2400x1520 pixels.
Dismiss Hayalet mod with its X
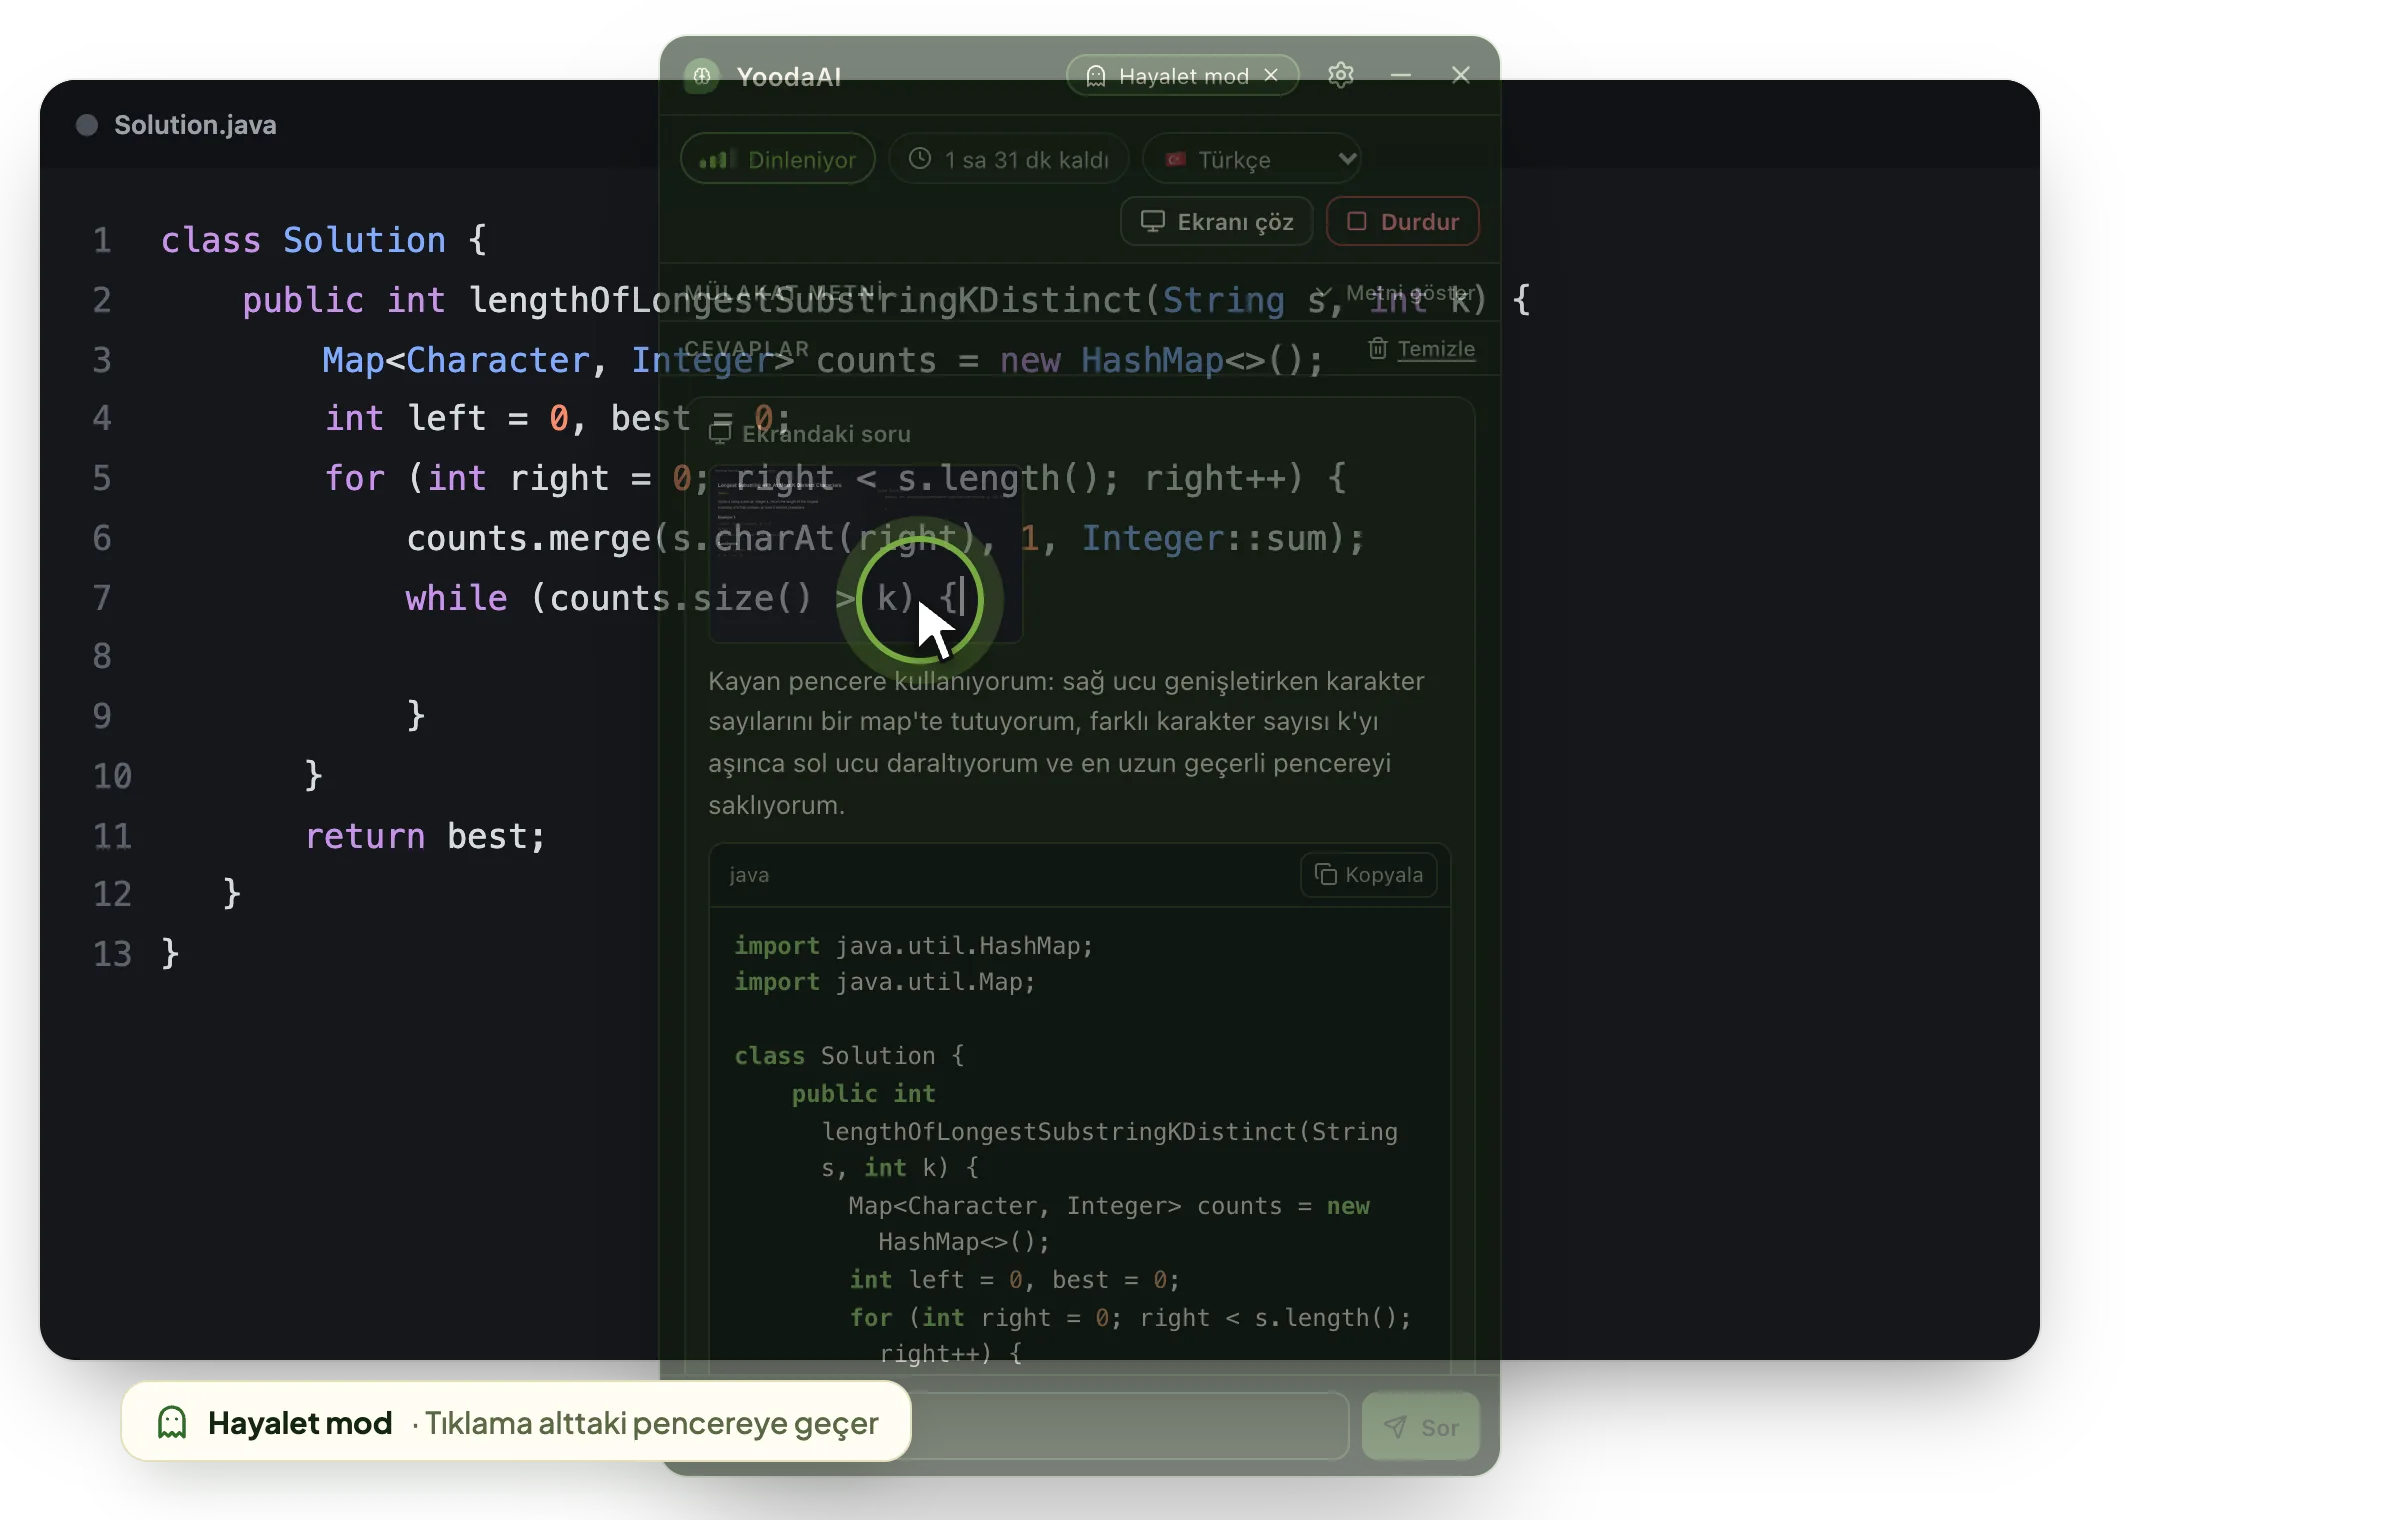(x=1271, y=76)
